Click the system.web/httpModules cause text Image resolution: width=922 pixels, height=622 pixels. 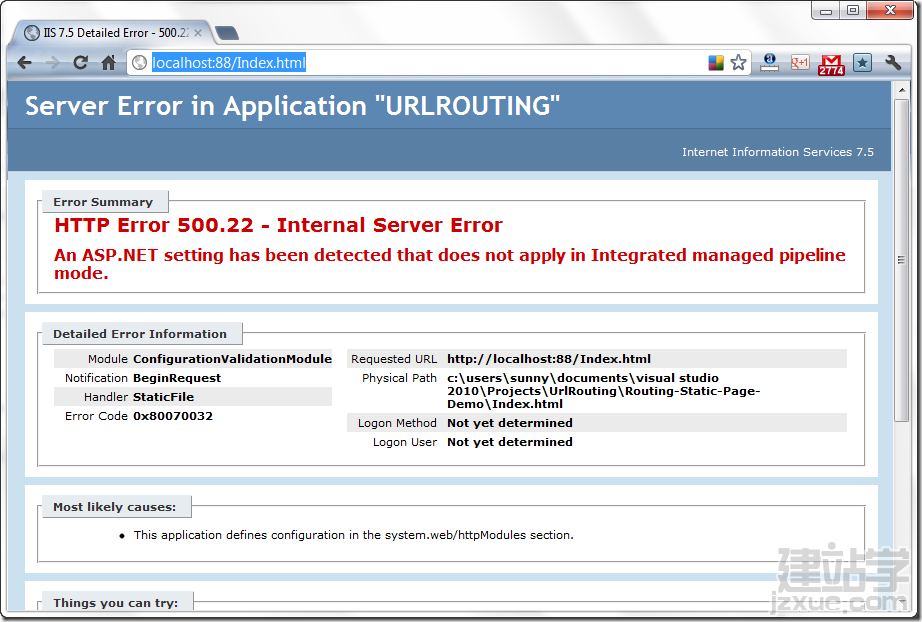353,535
